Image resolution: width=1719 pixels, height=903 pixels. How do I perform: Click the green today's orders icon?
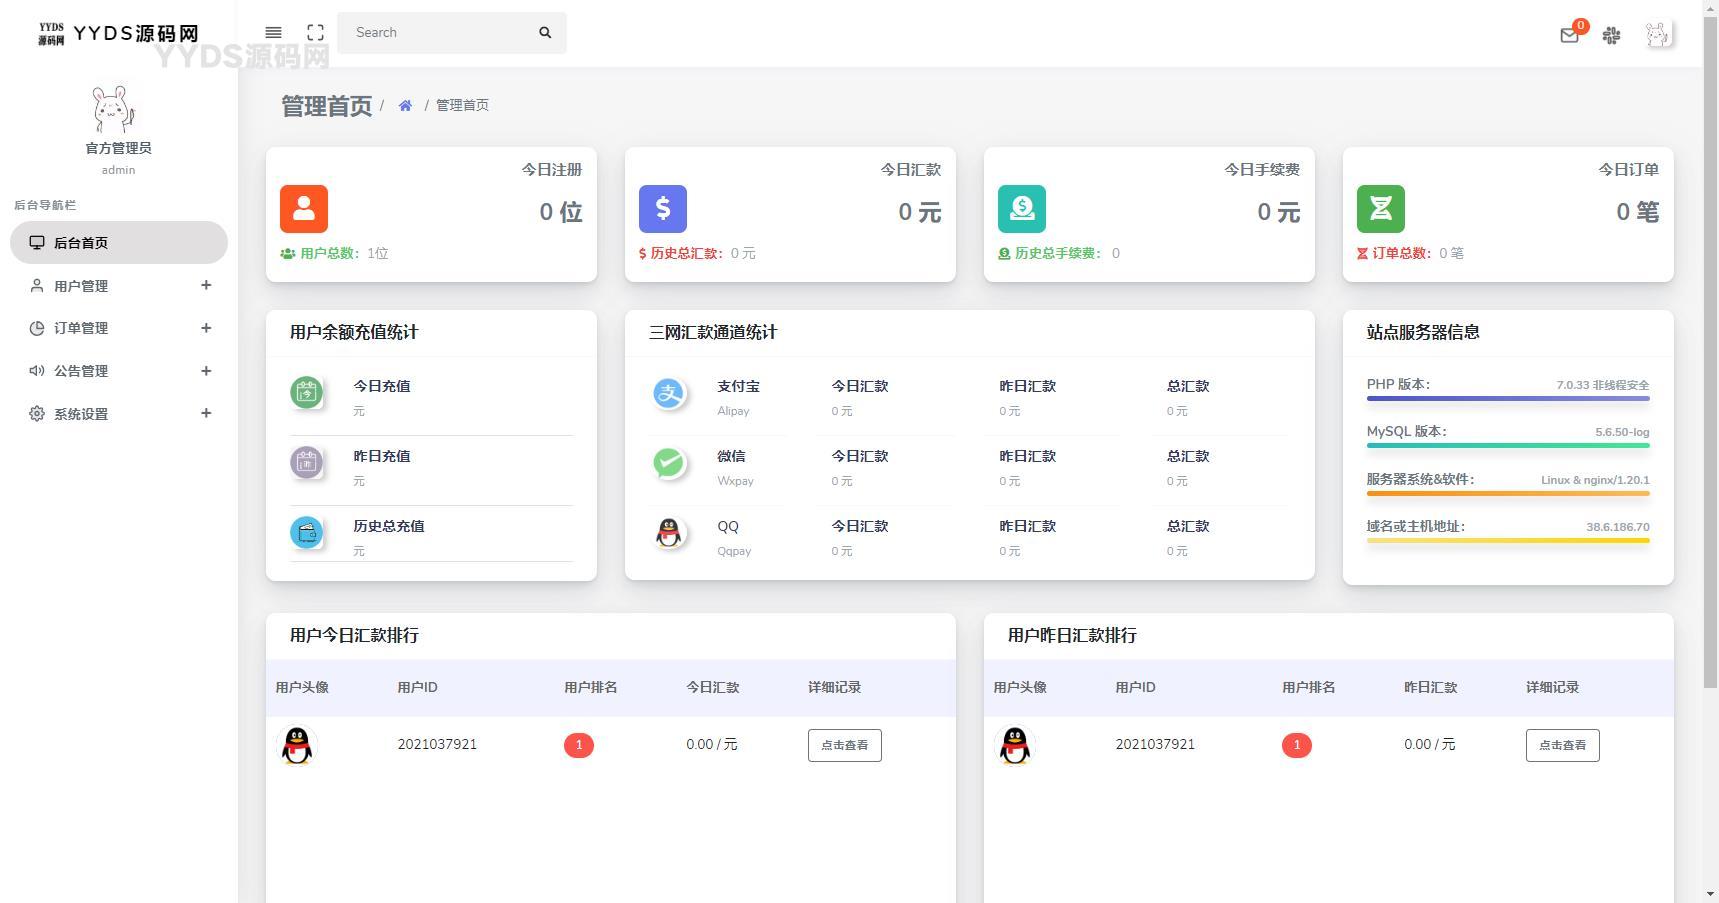tap(1380, 209)
